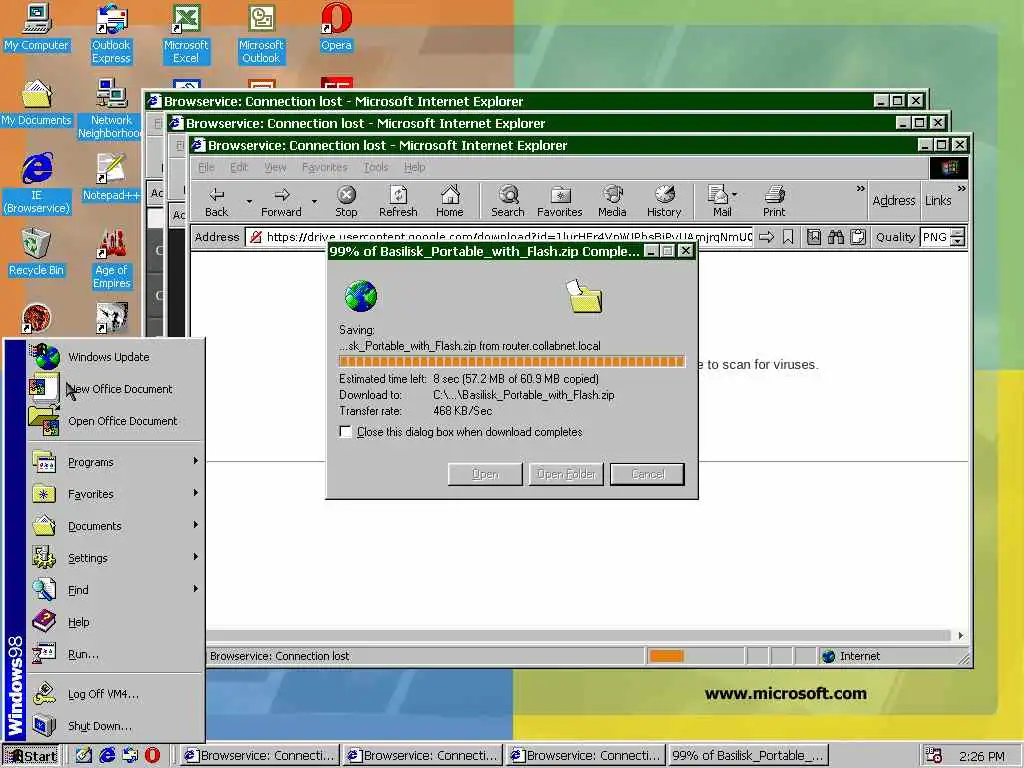Viewport: 1024px width, 768px height.
Task: Click the Start button
Action: pos(31,756)
